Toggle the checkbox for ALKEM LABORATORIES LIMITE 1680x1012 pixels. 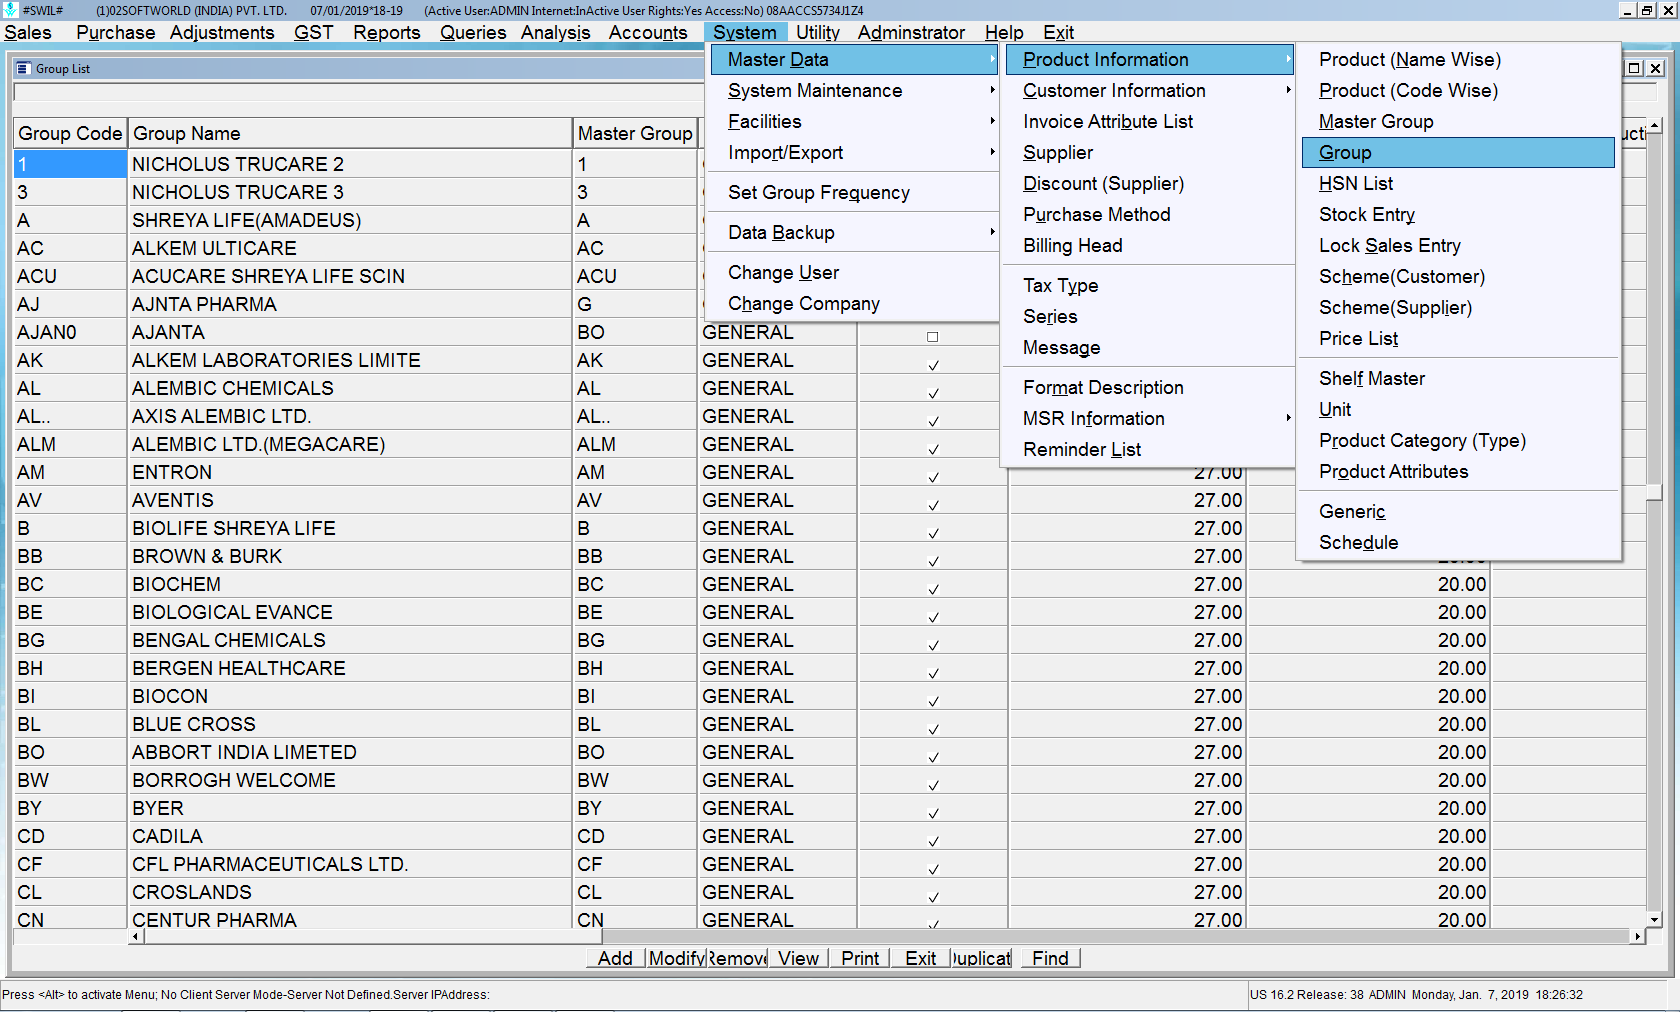[933, 365]
